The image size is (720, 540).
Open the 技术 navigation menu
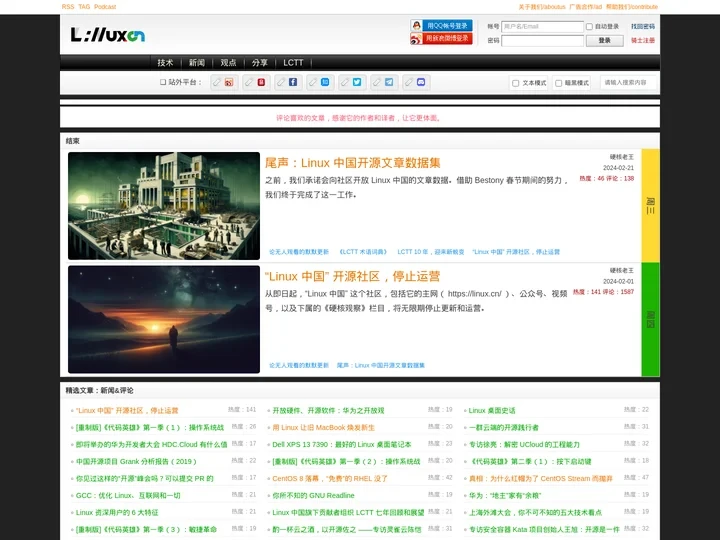pos(165,62)
